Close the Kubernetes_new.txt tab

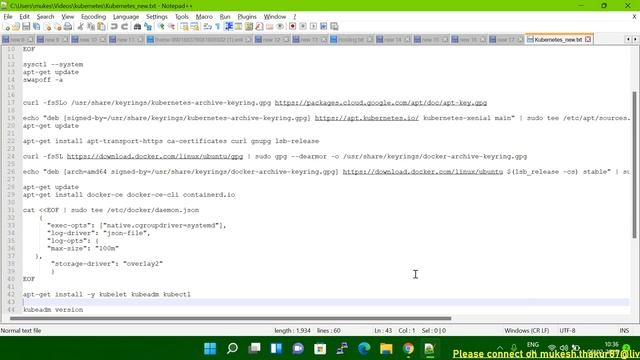point(588,40)
